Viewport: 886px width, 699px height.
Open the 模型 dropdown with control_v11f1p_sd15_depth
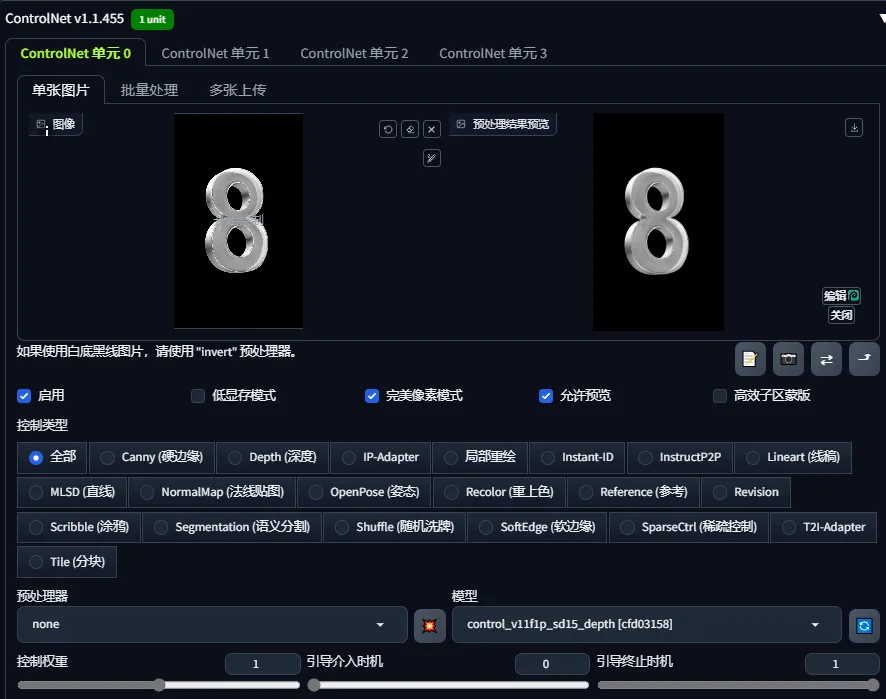coord(646,624)
